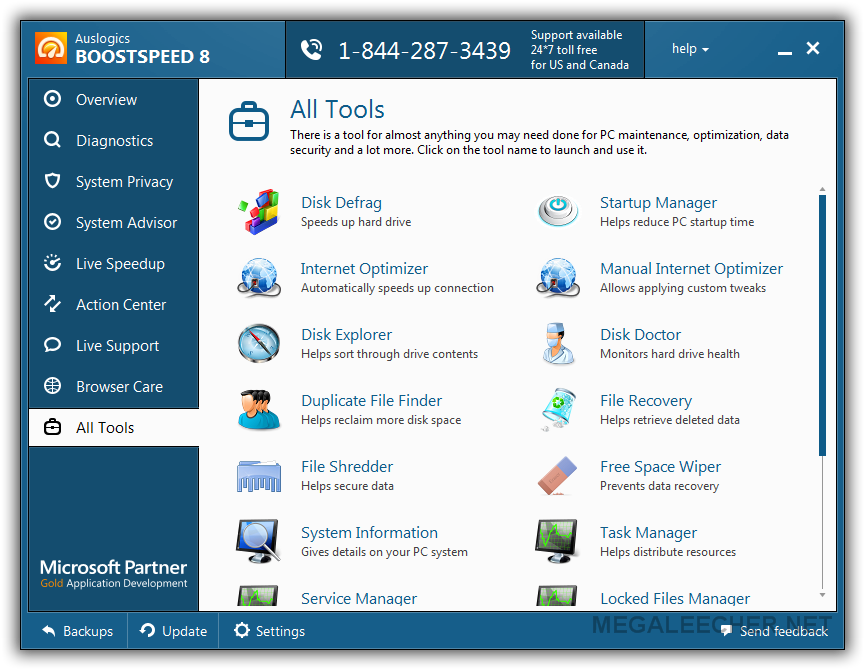Launch Service Manager link
Viewport: 865px width, 670px height.
pos(359,598)
